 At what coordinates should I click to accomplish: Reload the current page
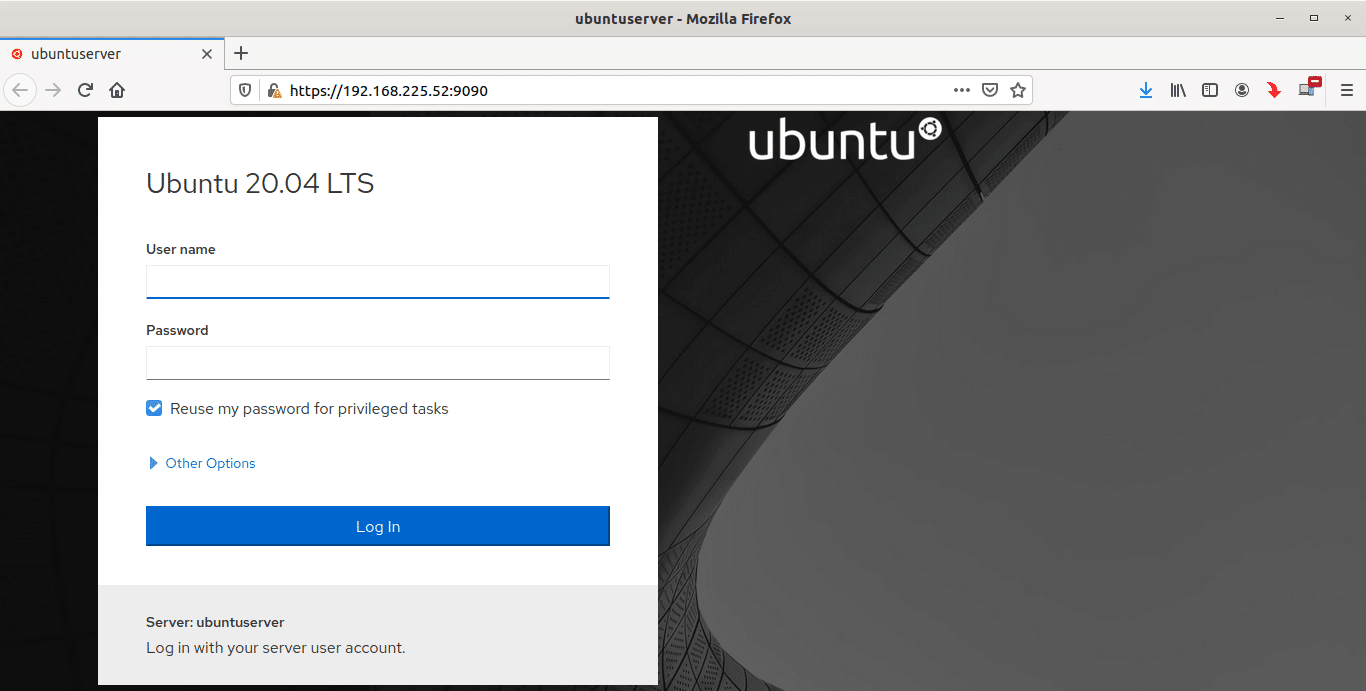[x=86, y=90]
